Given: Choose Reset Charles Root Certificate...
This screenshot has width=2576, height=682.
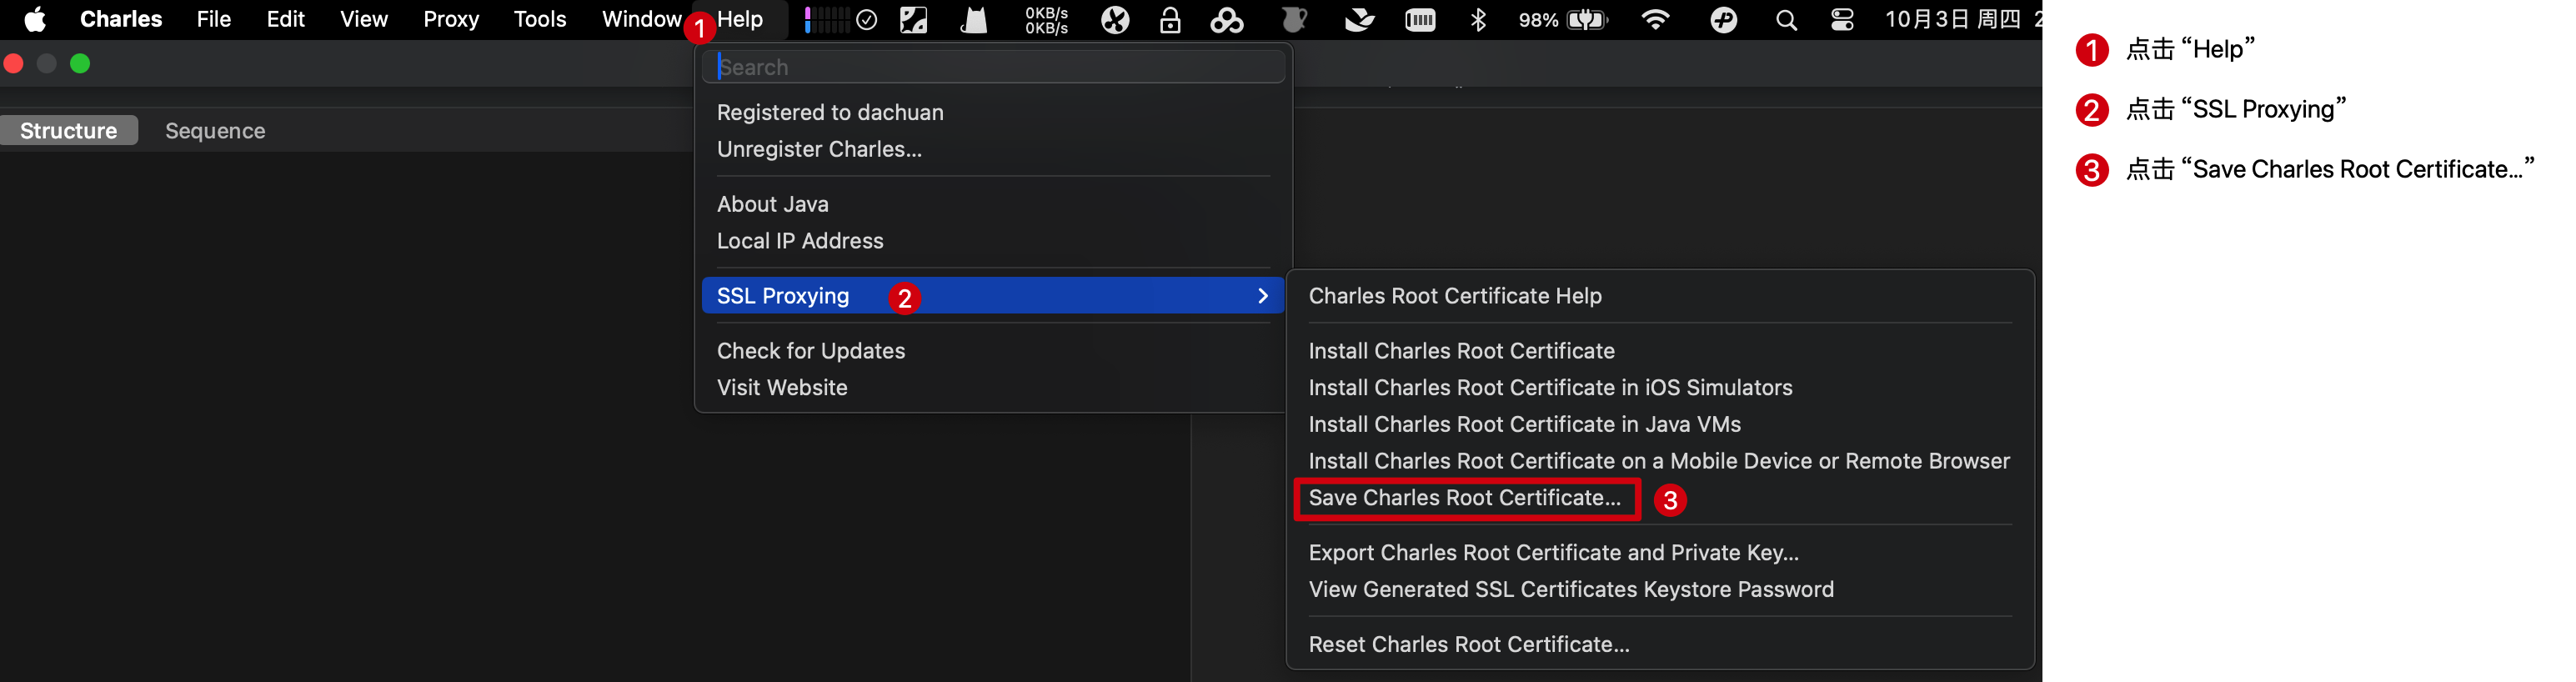Looking at the screenshot, I should click(1469, 645).
